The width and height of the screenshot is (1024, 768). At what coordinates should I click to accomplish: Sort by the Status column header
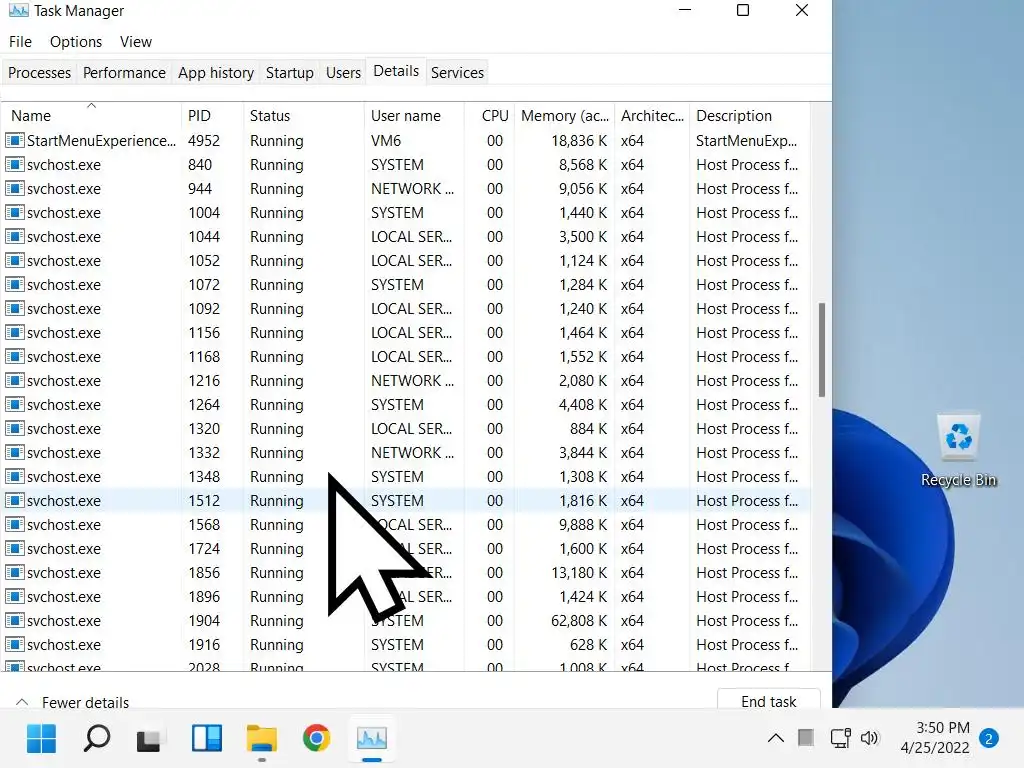303,116
